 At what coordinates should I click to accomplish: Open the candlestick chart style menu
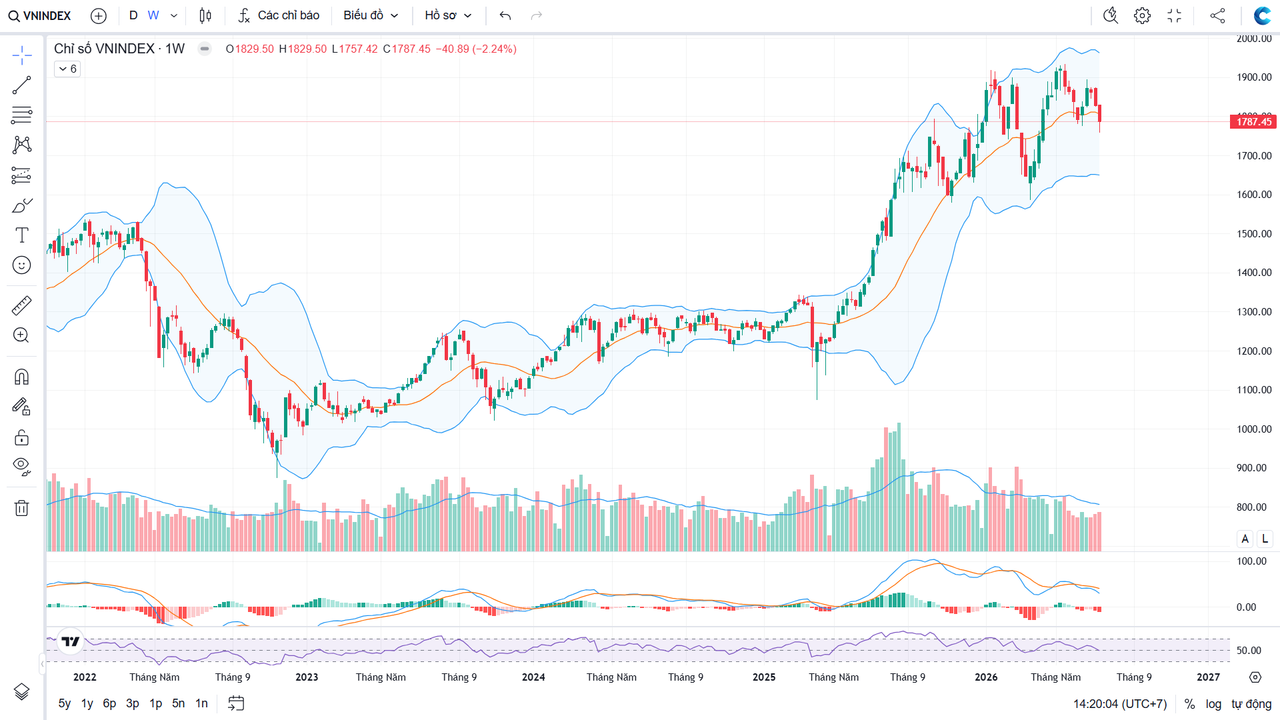pyautogui.click(x=205, y=16)
